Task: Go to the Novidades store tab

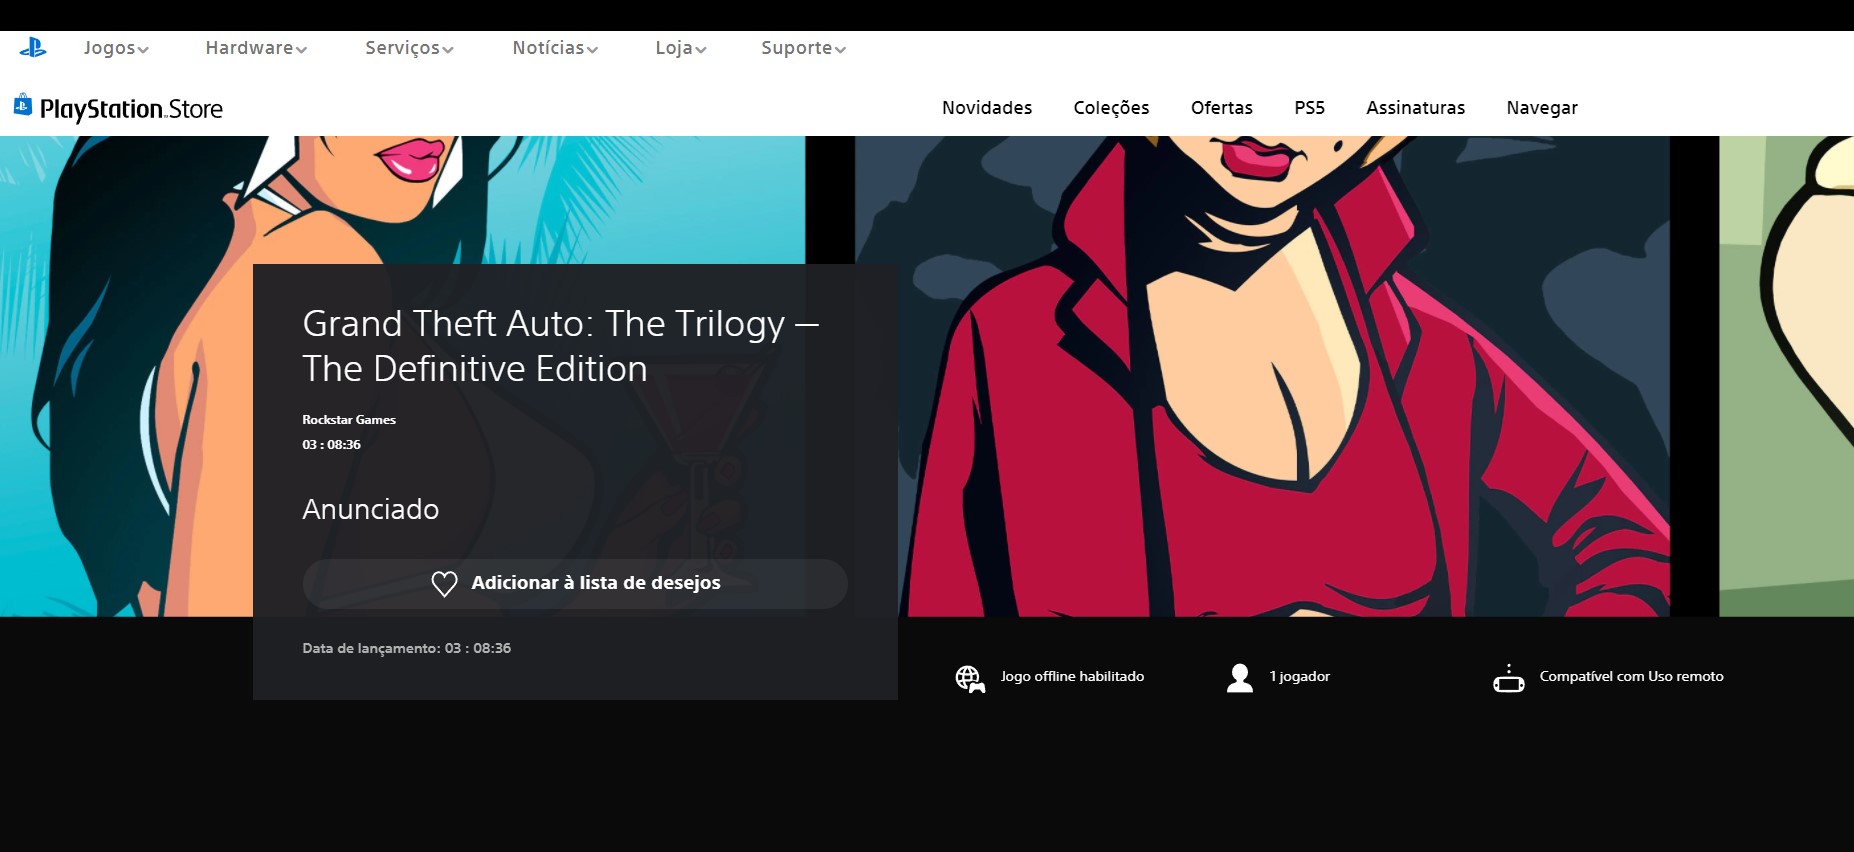Action: pyautogui.click(x=987, y=108)
